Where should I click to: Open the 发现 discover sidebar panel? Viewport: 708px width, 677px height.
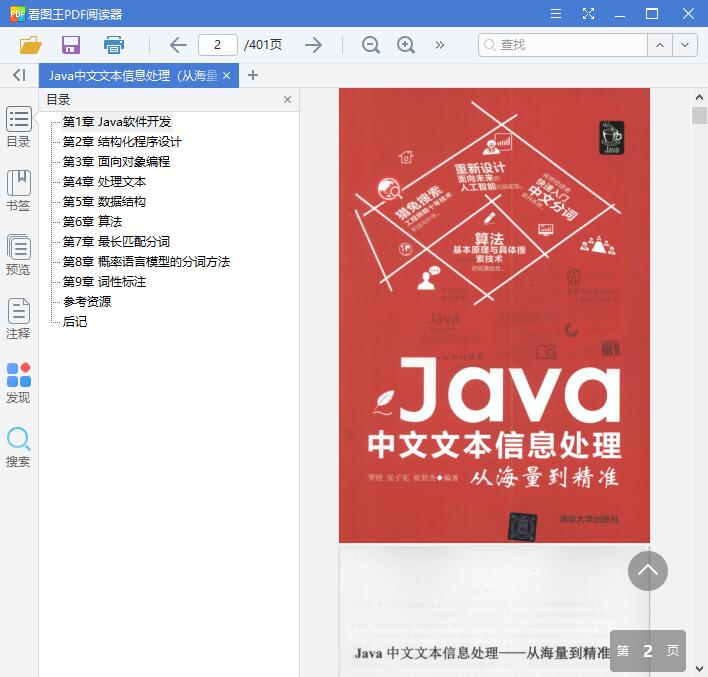pyautogui.click(x=19, y=383)
